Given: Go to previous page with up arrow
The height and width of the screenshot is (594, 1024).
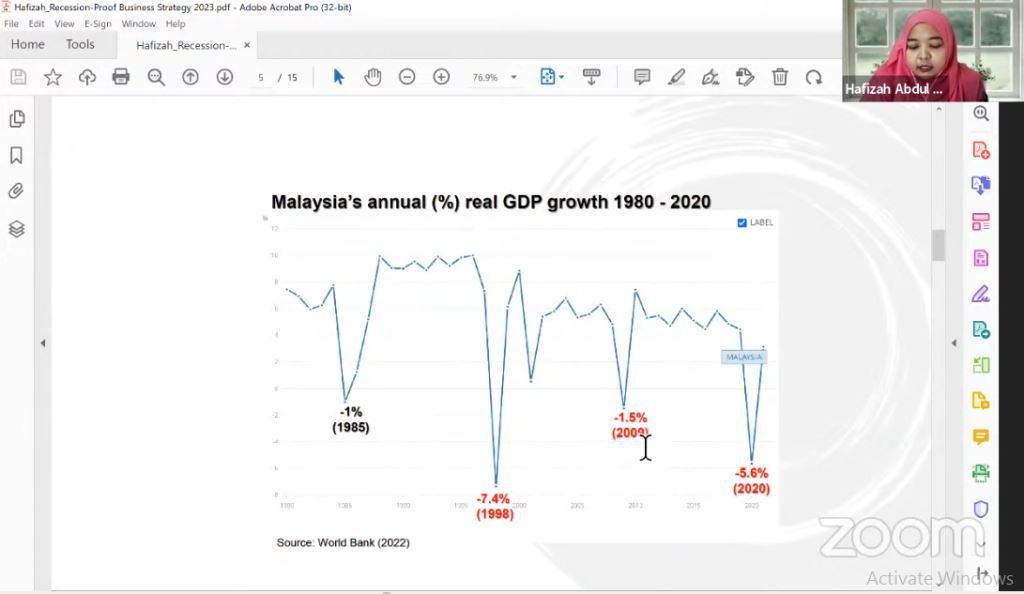Looking at the screenshot, I should click(x=190, y=77).
